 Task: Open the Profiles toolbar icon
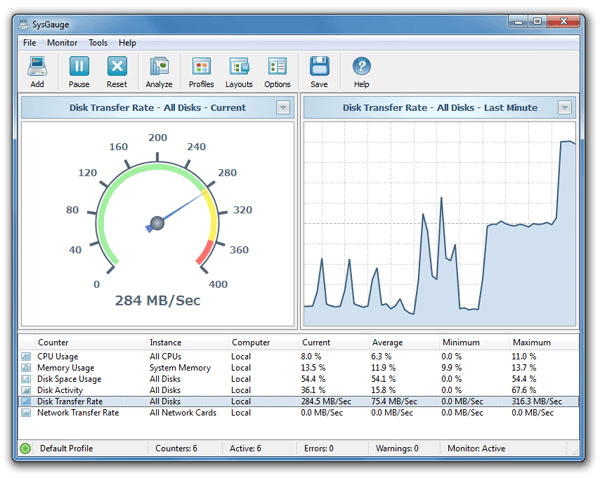coord(201,68)
